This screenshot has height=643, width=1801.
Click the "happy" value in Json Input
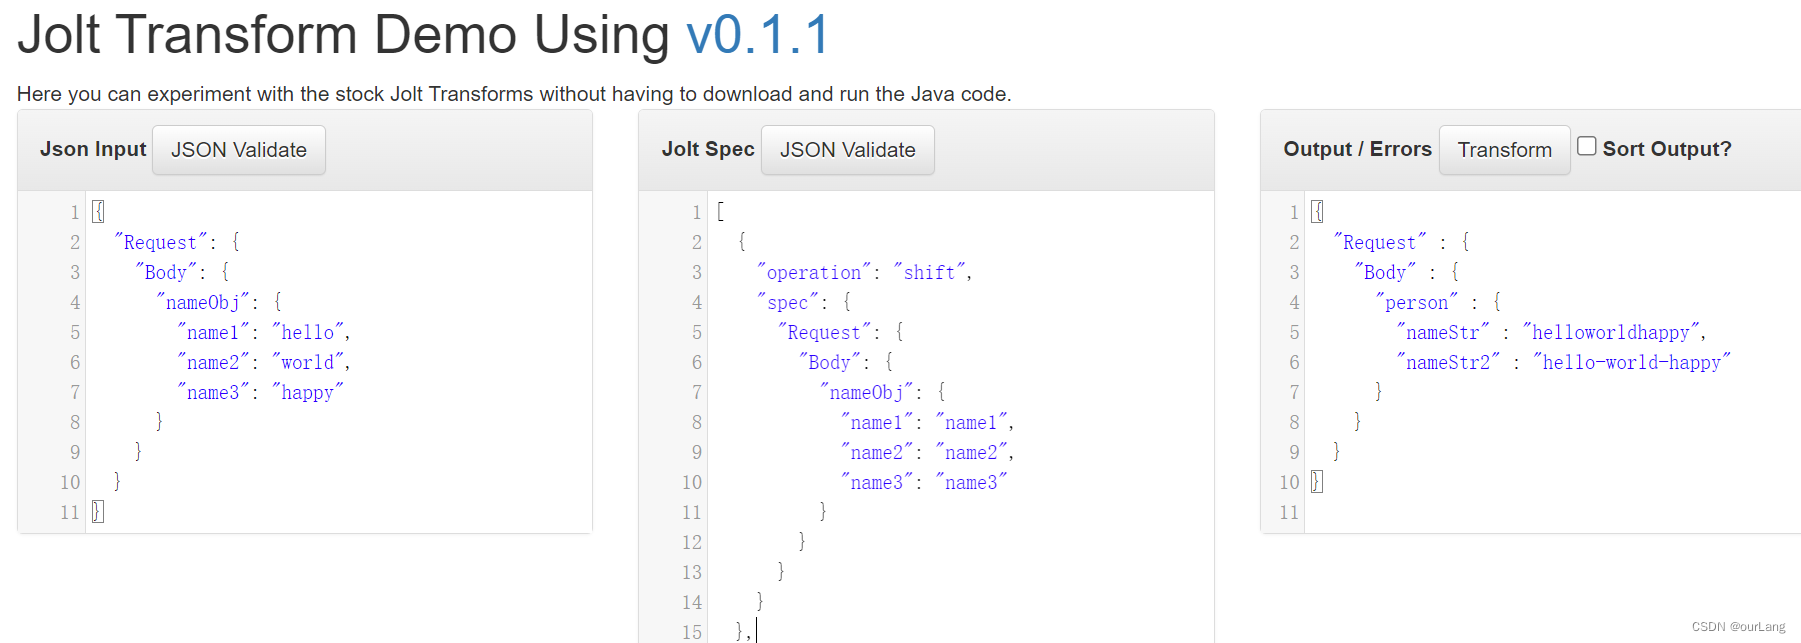coord(308,392)
